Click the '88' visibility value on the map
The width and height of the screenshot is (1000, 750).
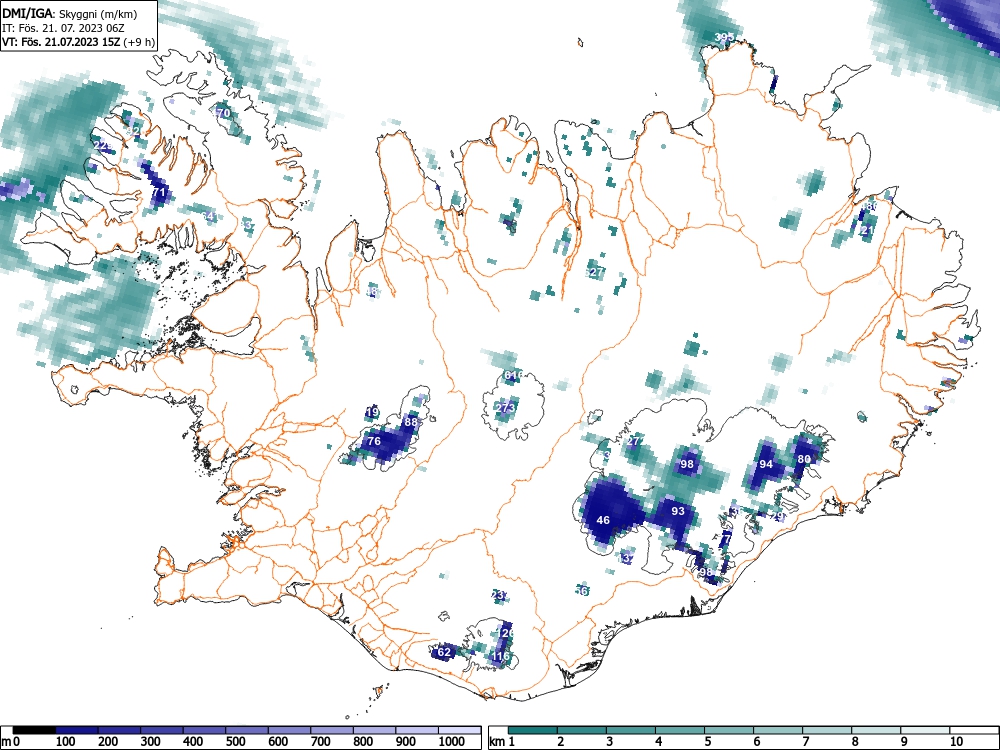tap(411, 422)
